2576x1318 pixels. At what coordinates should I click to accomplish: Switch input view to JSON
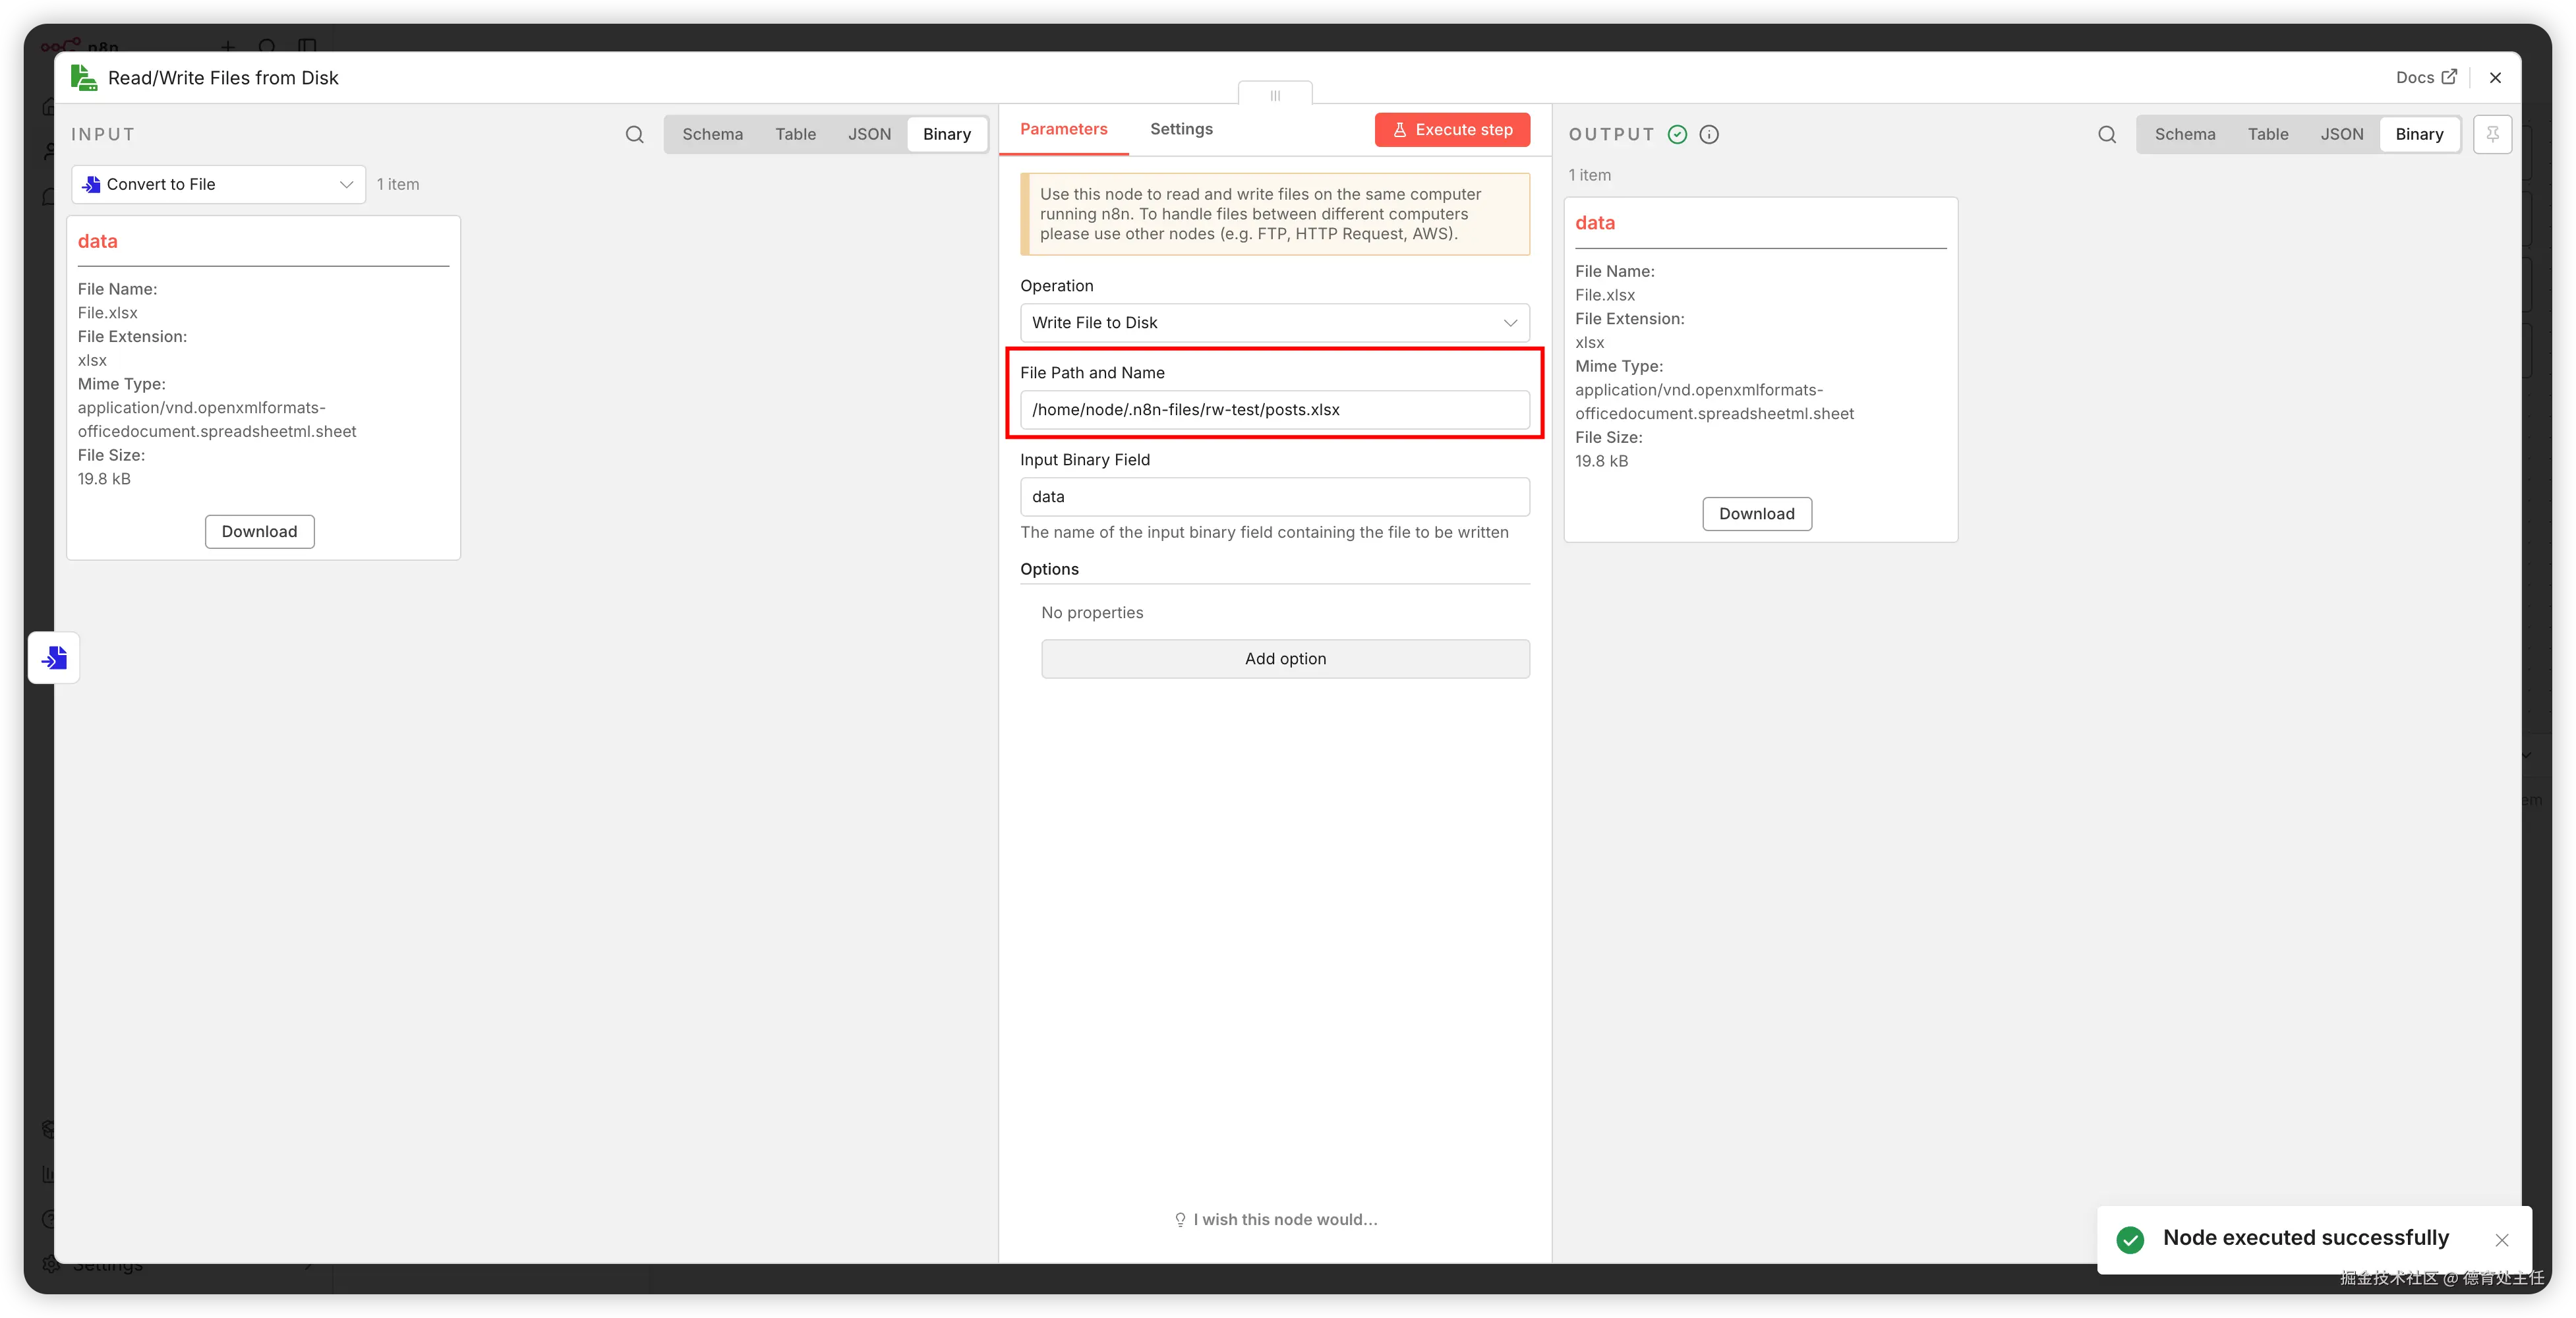coord(869,134)
